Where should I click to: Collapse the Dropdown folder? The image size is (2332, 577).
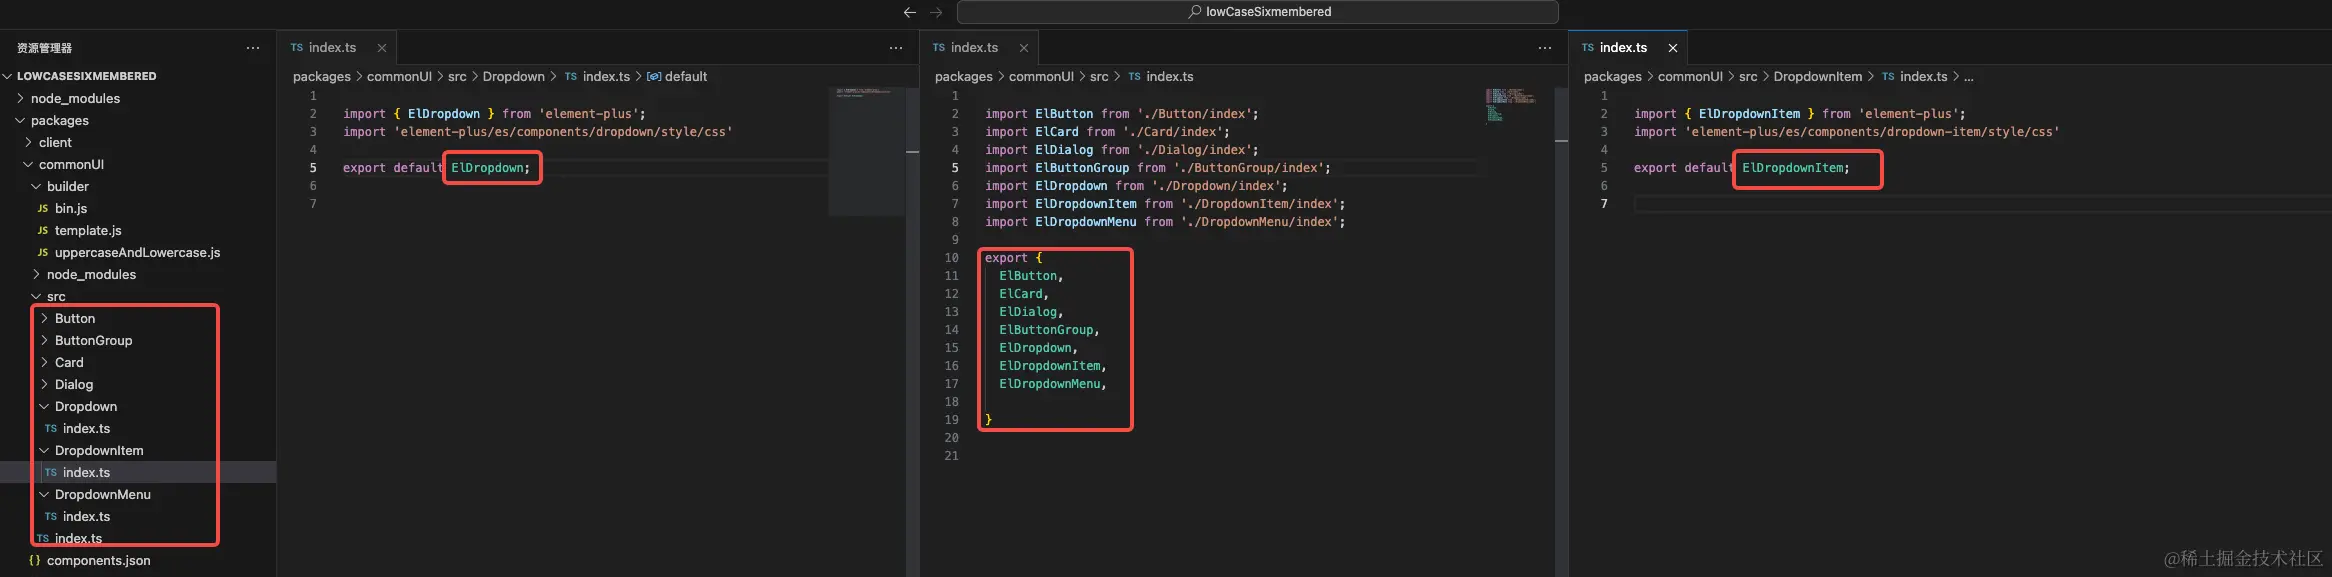138,406
